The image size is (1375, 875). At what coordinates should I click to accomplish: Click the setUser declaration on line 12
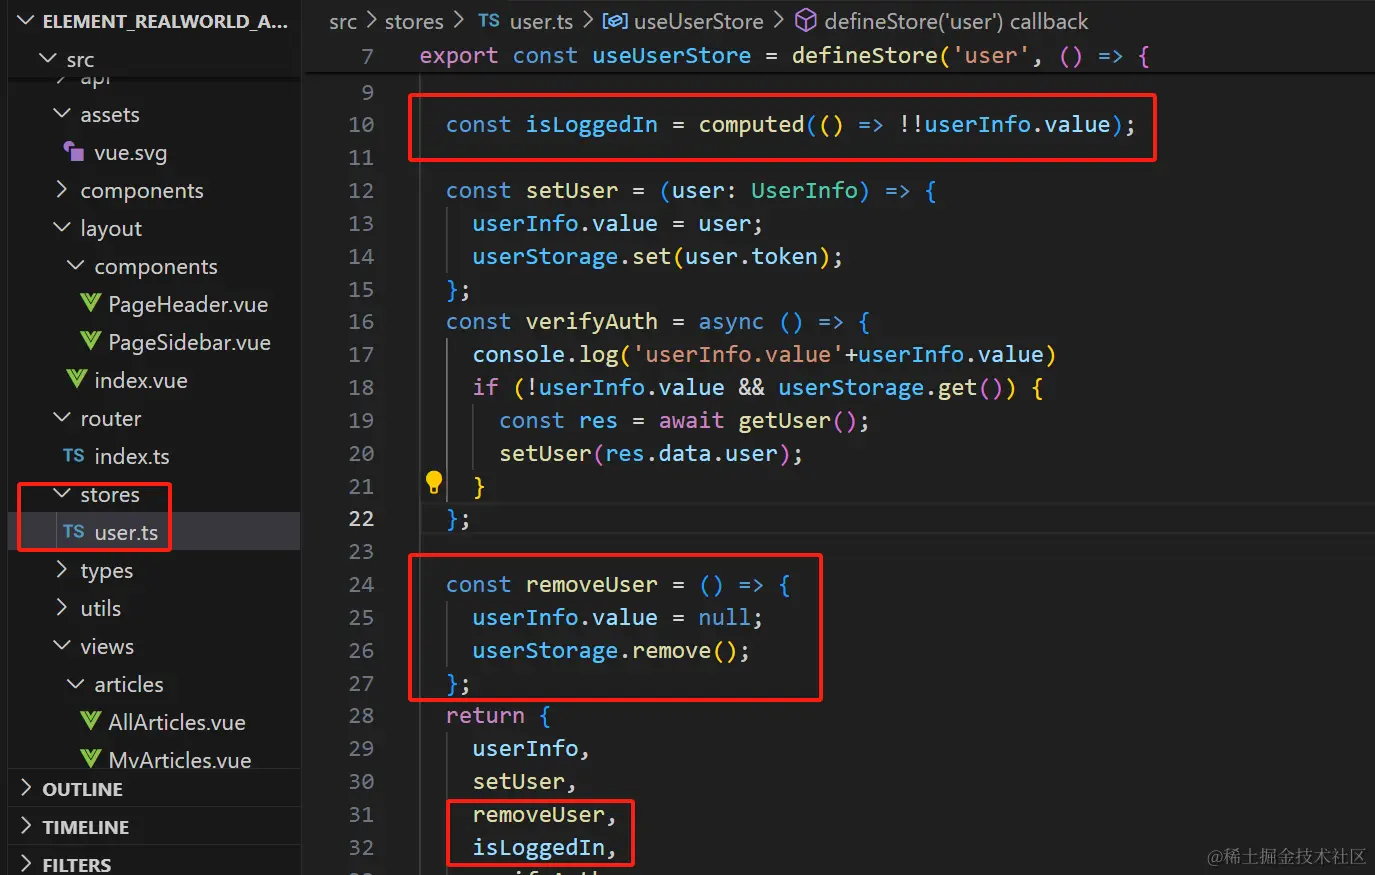coord(572,190)
